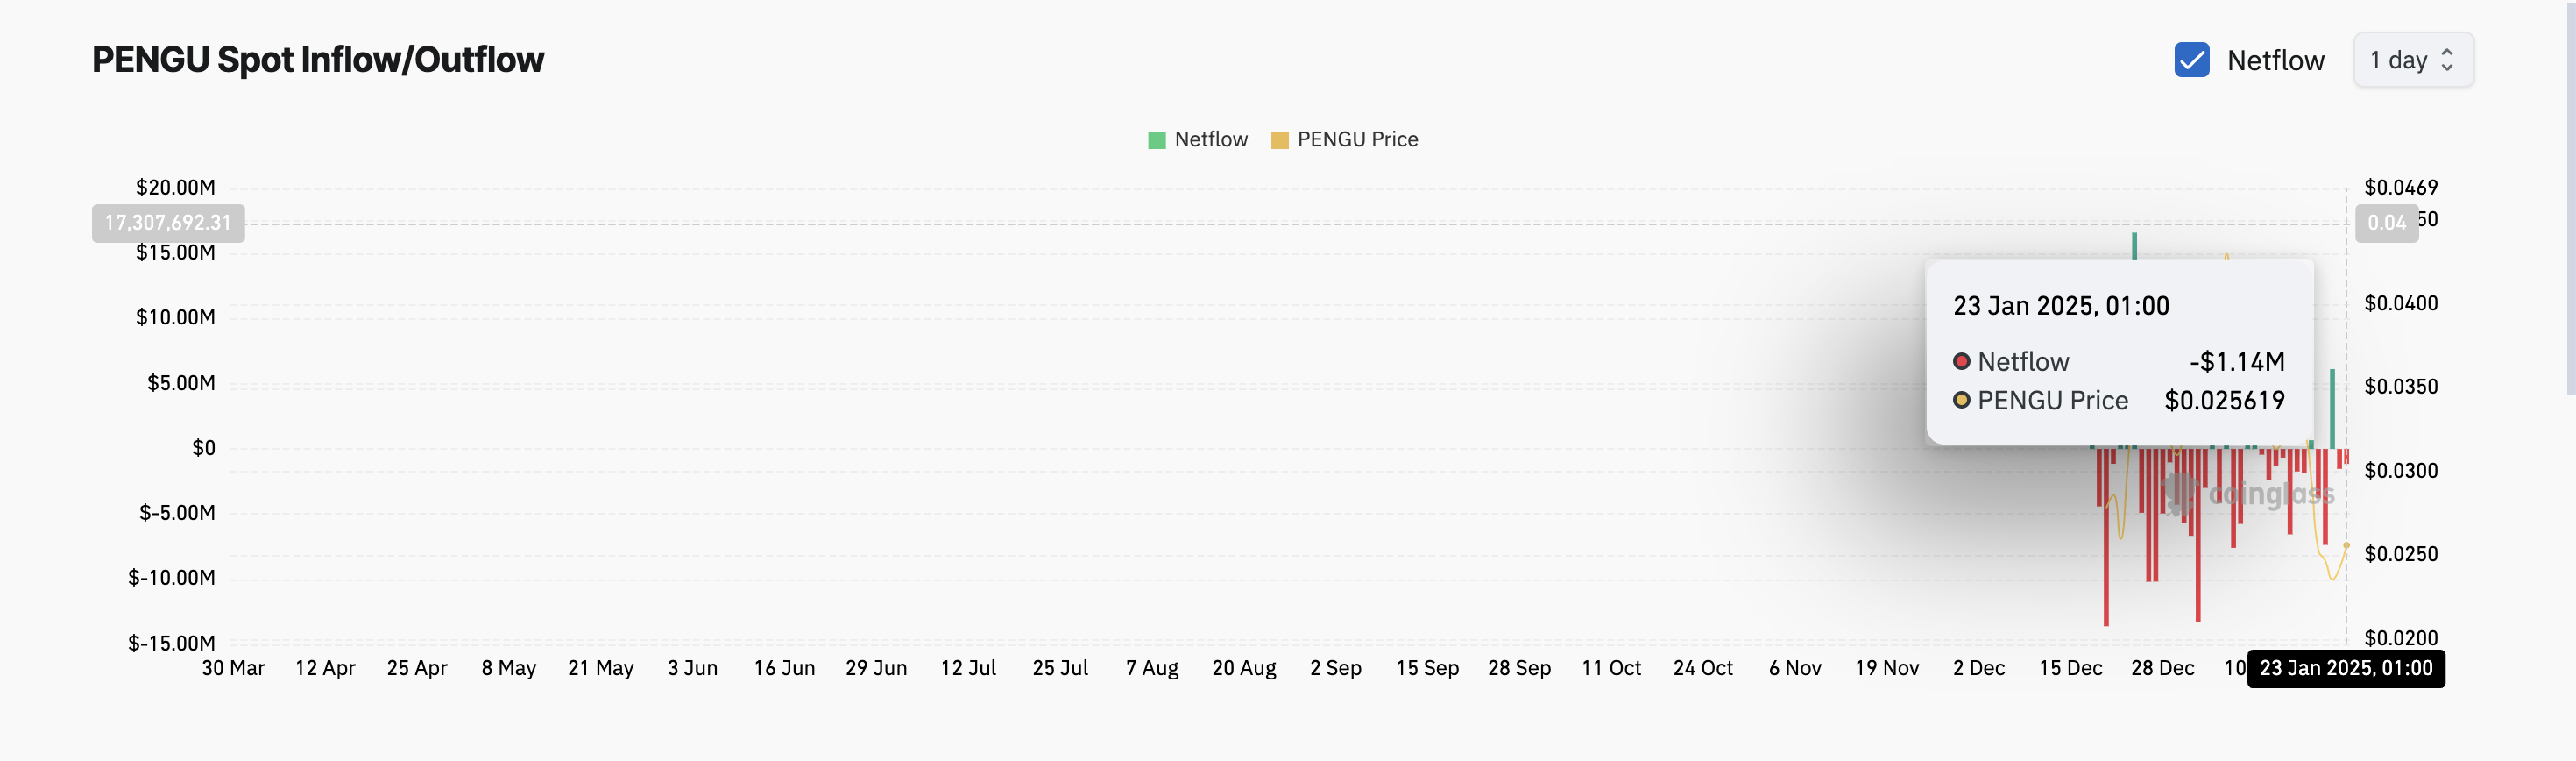Screen dimensions: 2576x761
Task: Toggle the PENGU Price legend label
Action: (x=1357, y=140)
